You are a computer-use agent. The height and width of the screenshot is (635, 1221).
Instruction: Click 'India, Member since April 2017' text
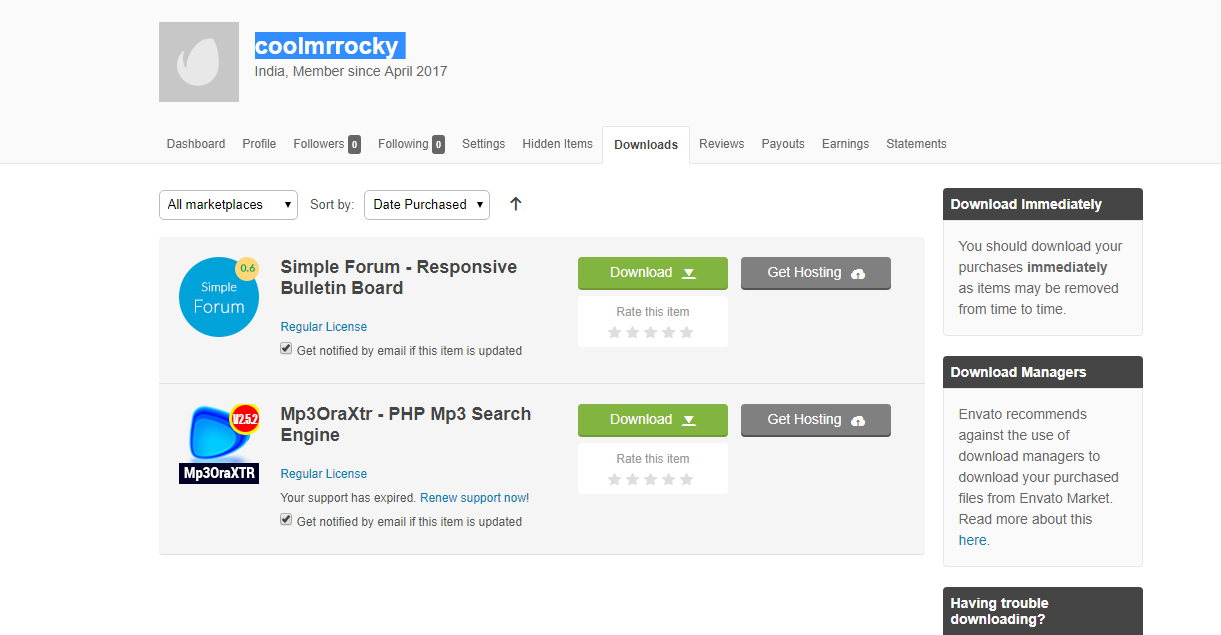(351, 72)
